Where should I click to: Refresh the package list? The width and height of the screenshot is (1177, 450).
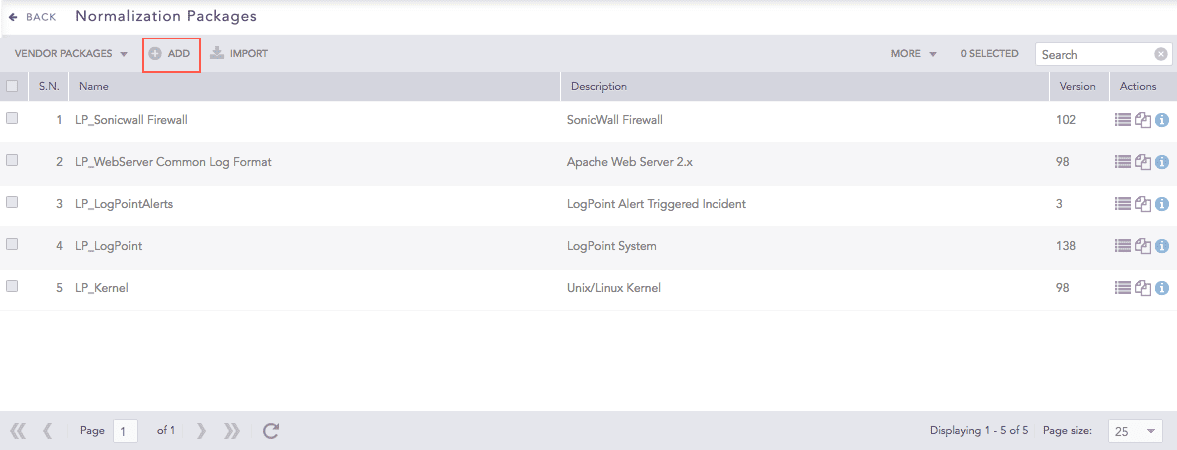(x=271, y=431)
